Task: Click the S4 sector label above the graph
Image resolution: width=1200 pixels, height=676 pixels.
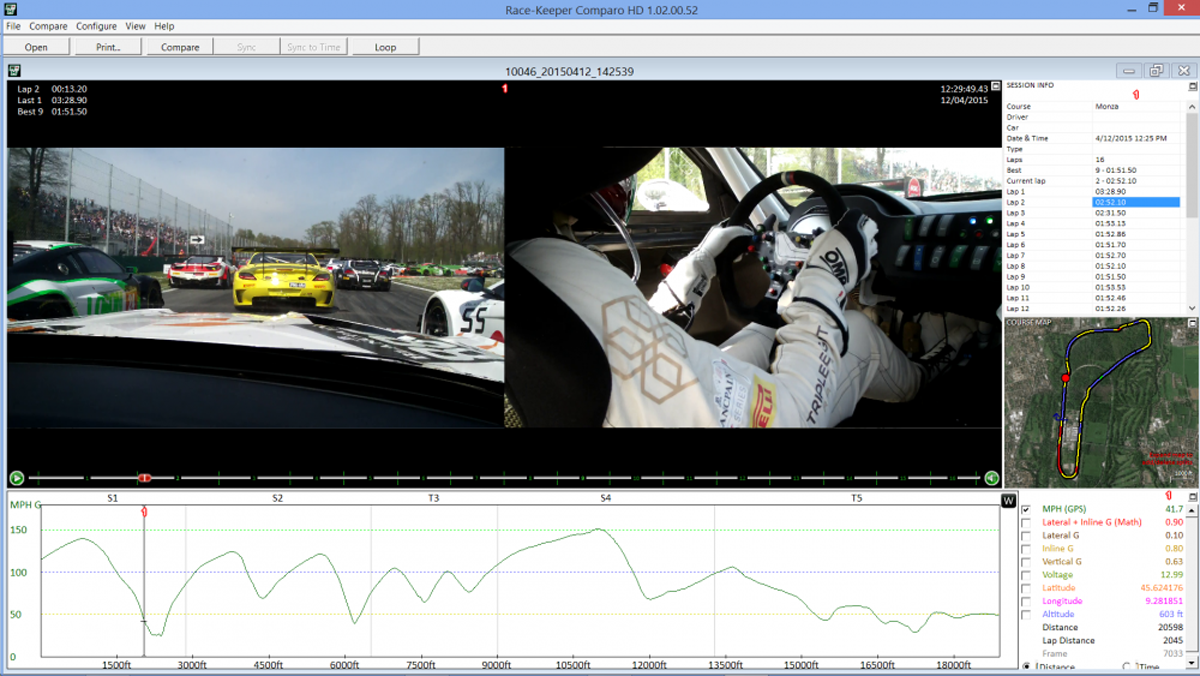Action: click(605, 498)
